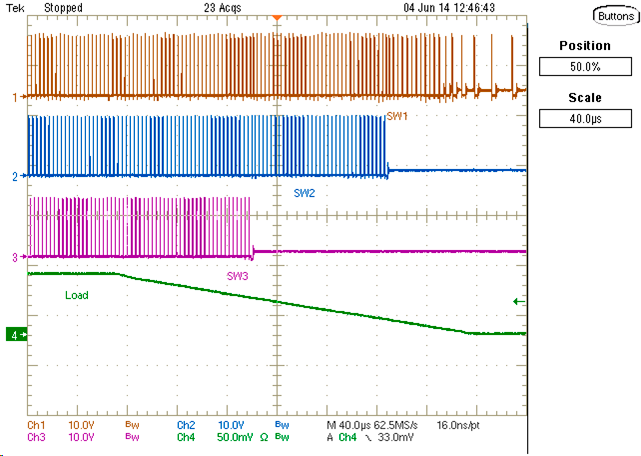Select channel 1 ground reference marker

[x=14, y=98]
